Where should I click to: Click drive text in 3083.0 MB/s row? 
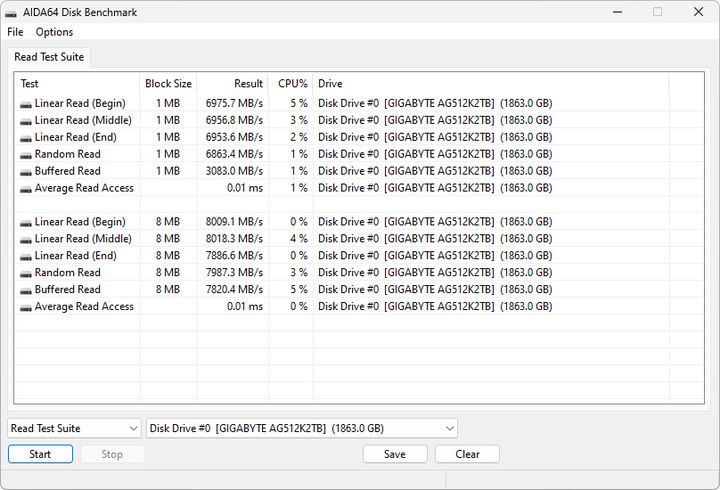[x=435, y=171]
